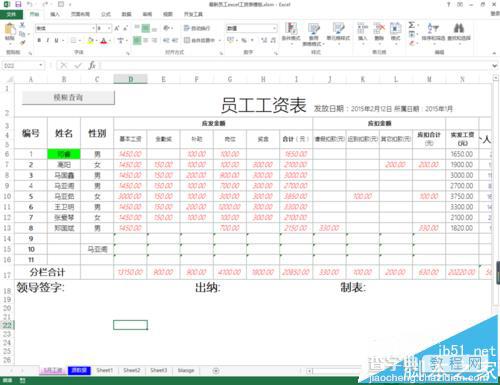This screenshot has width=500, height=385.
Task: Open the font name dropdown
Action: pos(93,28)
